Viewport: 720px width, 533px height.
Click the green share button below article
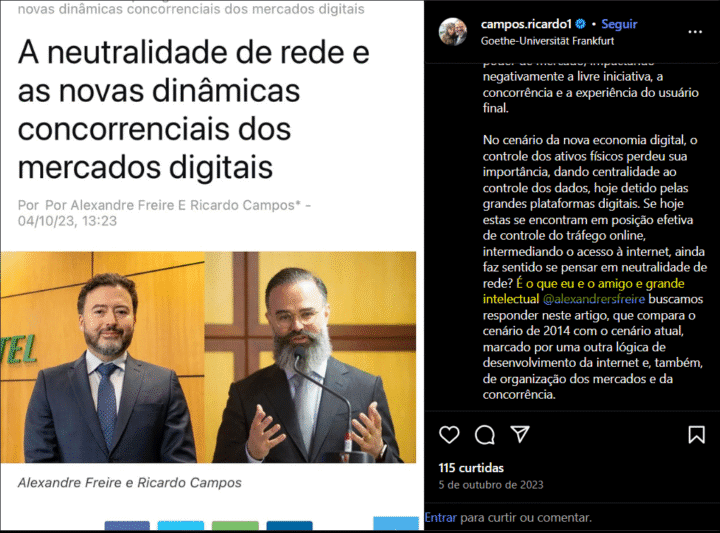(x=235, y=526)
